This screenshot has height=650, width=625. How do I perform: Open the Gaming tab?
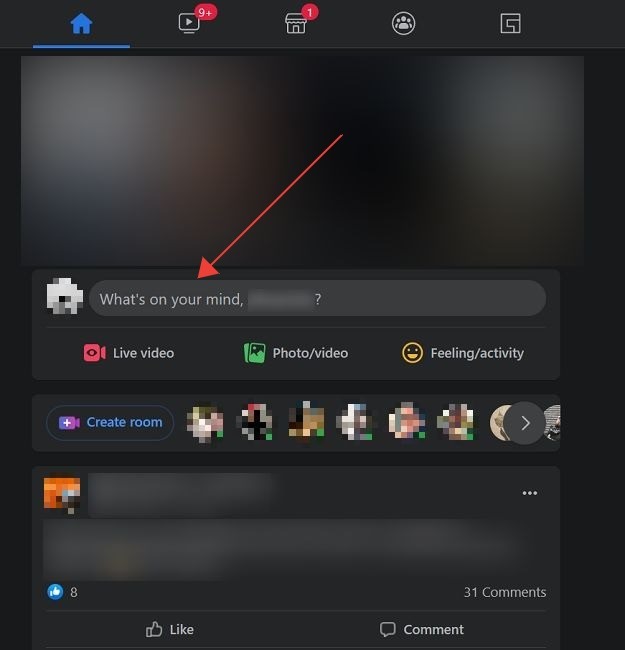511,24
